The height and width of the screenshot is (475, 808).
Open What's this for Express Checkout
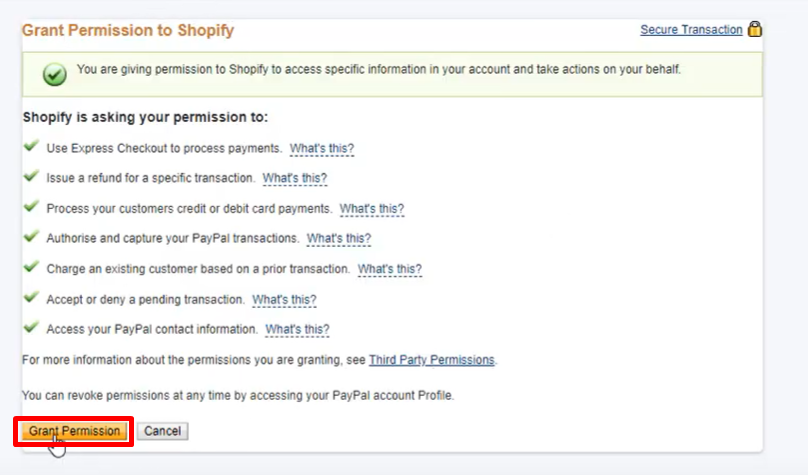click(322, 148)
